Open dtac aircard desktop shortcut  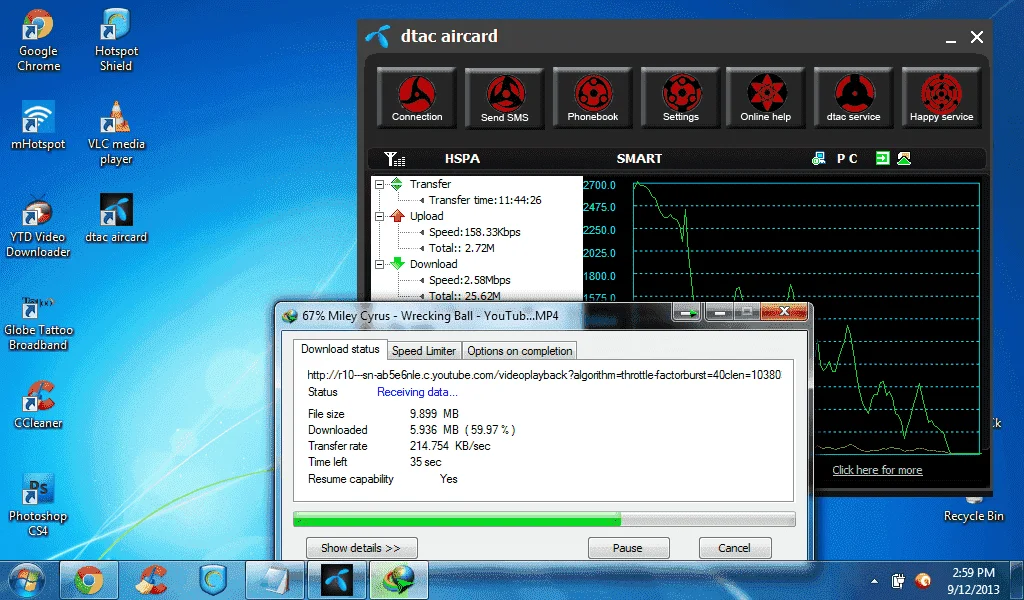point(116,219)
